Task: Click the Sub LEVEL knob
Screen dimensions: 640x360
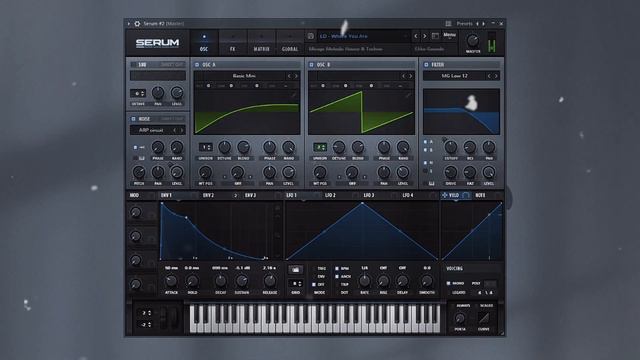Action: coord(177,93)
